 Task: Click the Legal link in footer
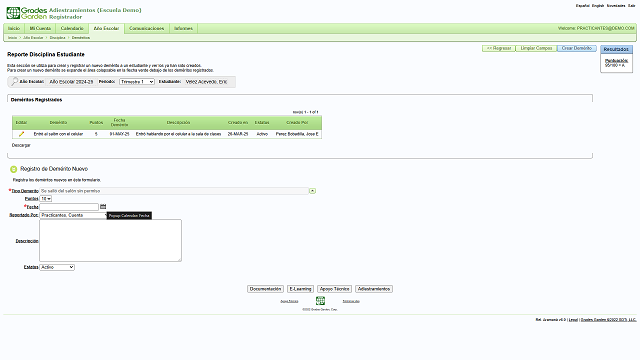click(x=573, y=320)
